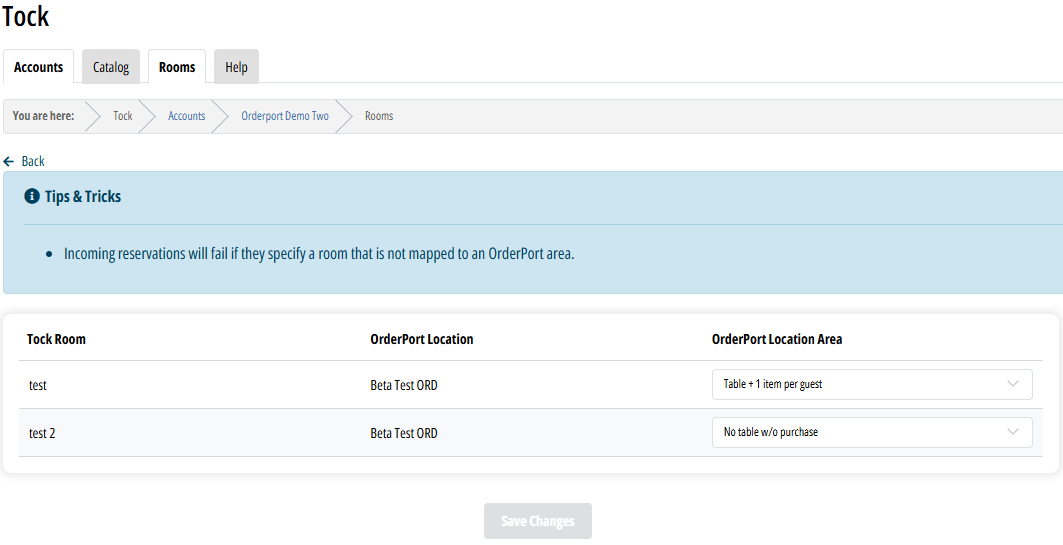The width and height of the screenshot is (1063, 545).
Task: Click the 'test' room name cell
Action: click(38, 385)
